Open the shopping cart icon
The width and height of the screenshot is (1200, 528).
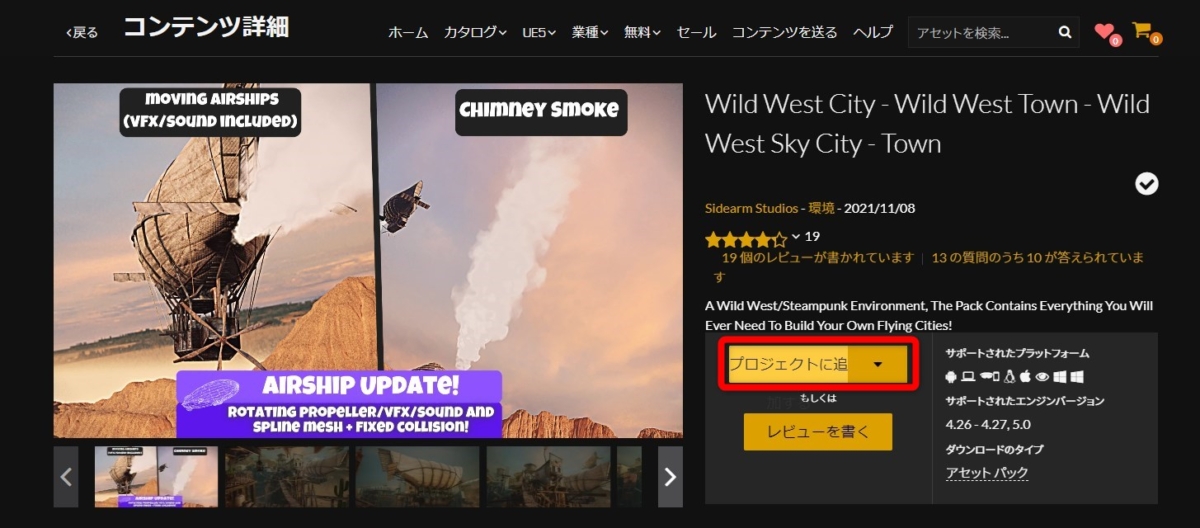click(x=1142, y=30)
